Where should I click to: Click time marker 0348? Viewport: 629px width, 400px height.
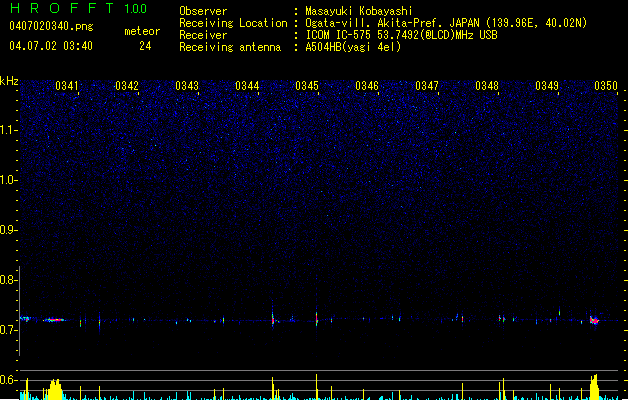click(x=487, y=86)
